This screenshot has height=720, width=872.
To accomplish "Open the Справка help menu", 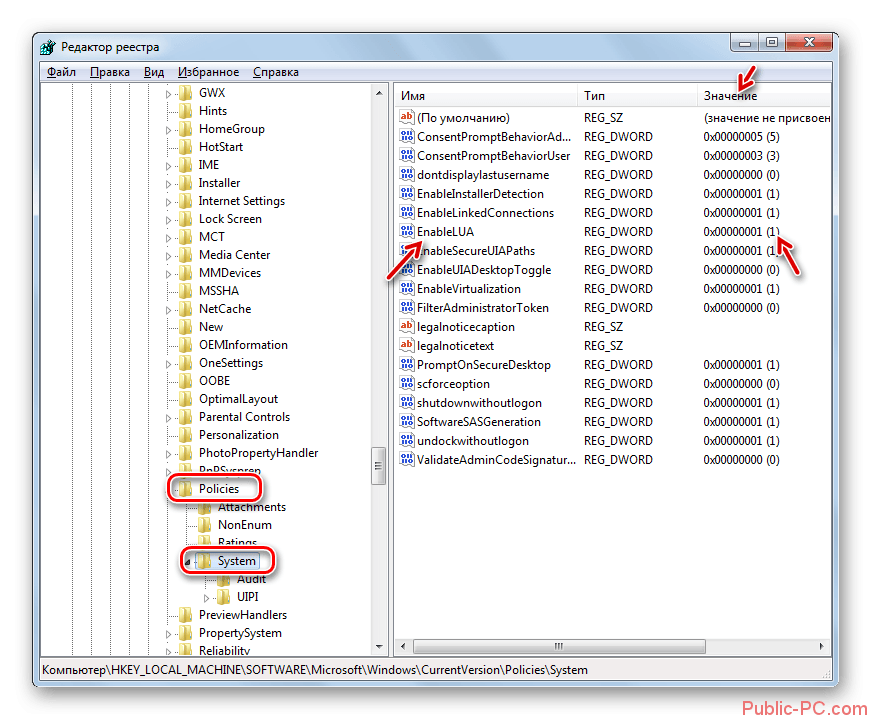I will [x=275, y=72].
